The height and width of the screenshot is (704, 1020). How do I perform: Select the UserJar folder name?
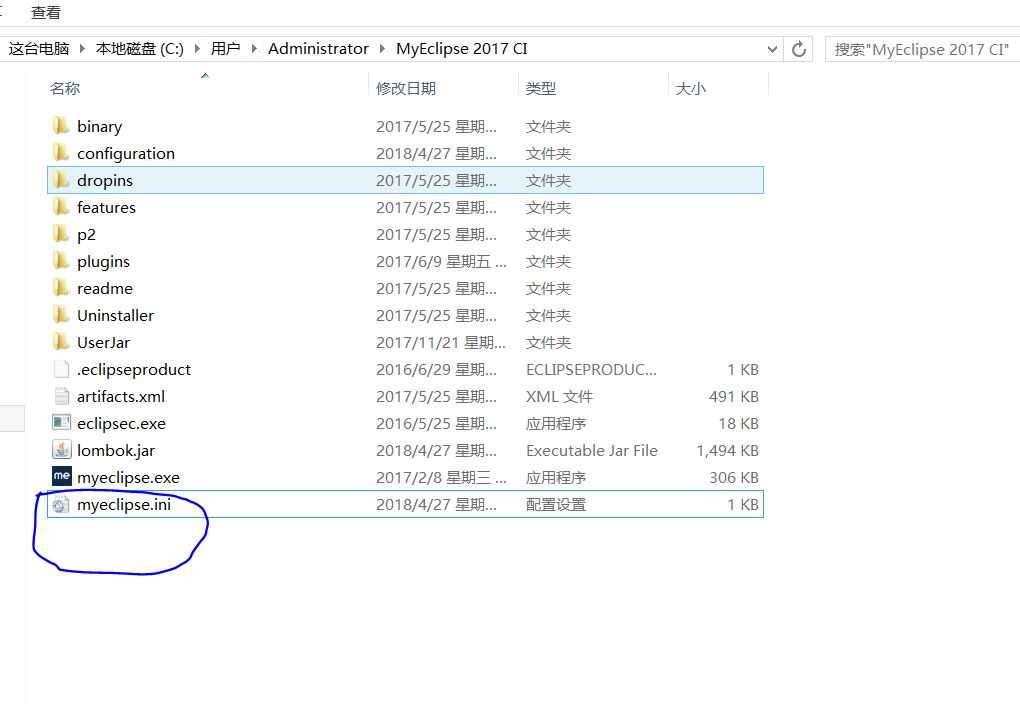(x=103, y=342)
